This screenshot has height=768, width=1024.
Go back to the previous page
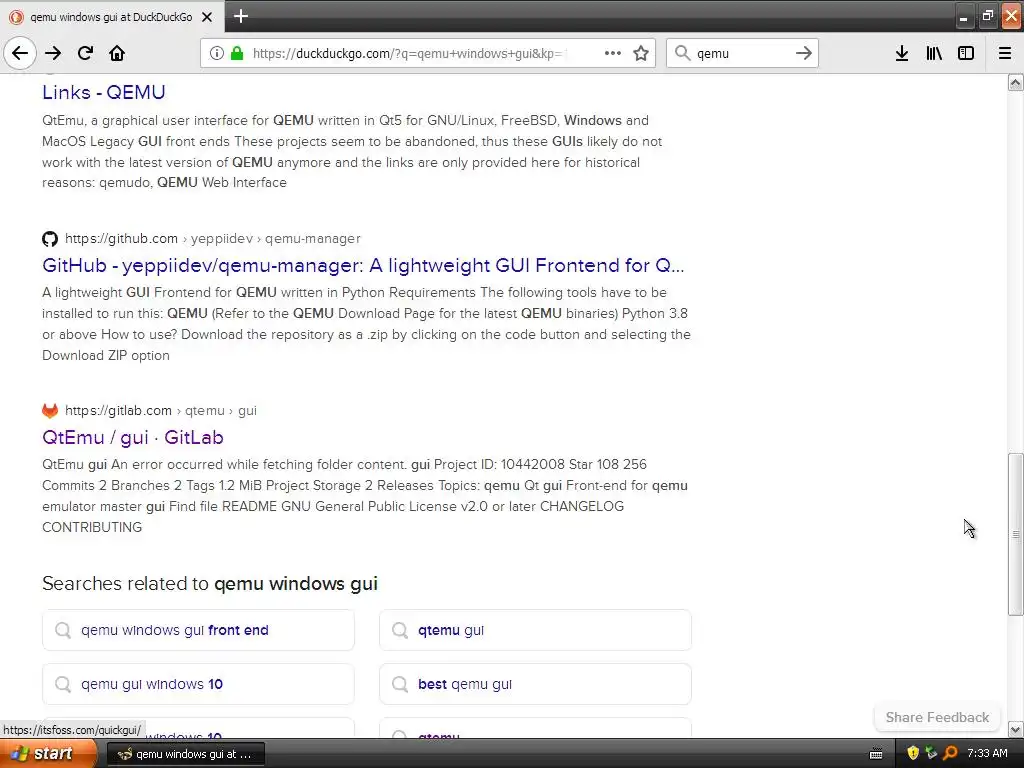click(x=20, y=53)
